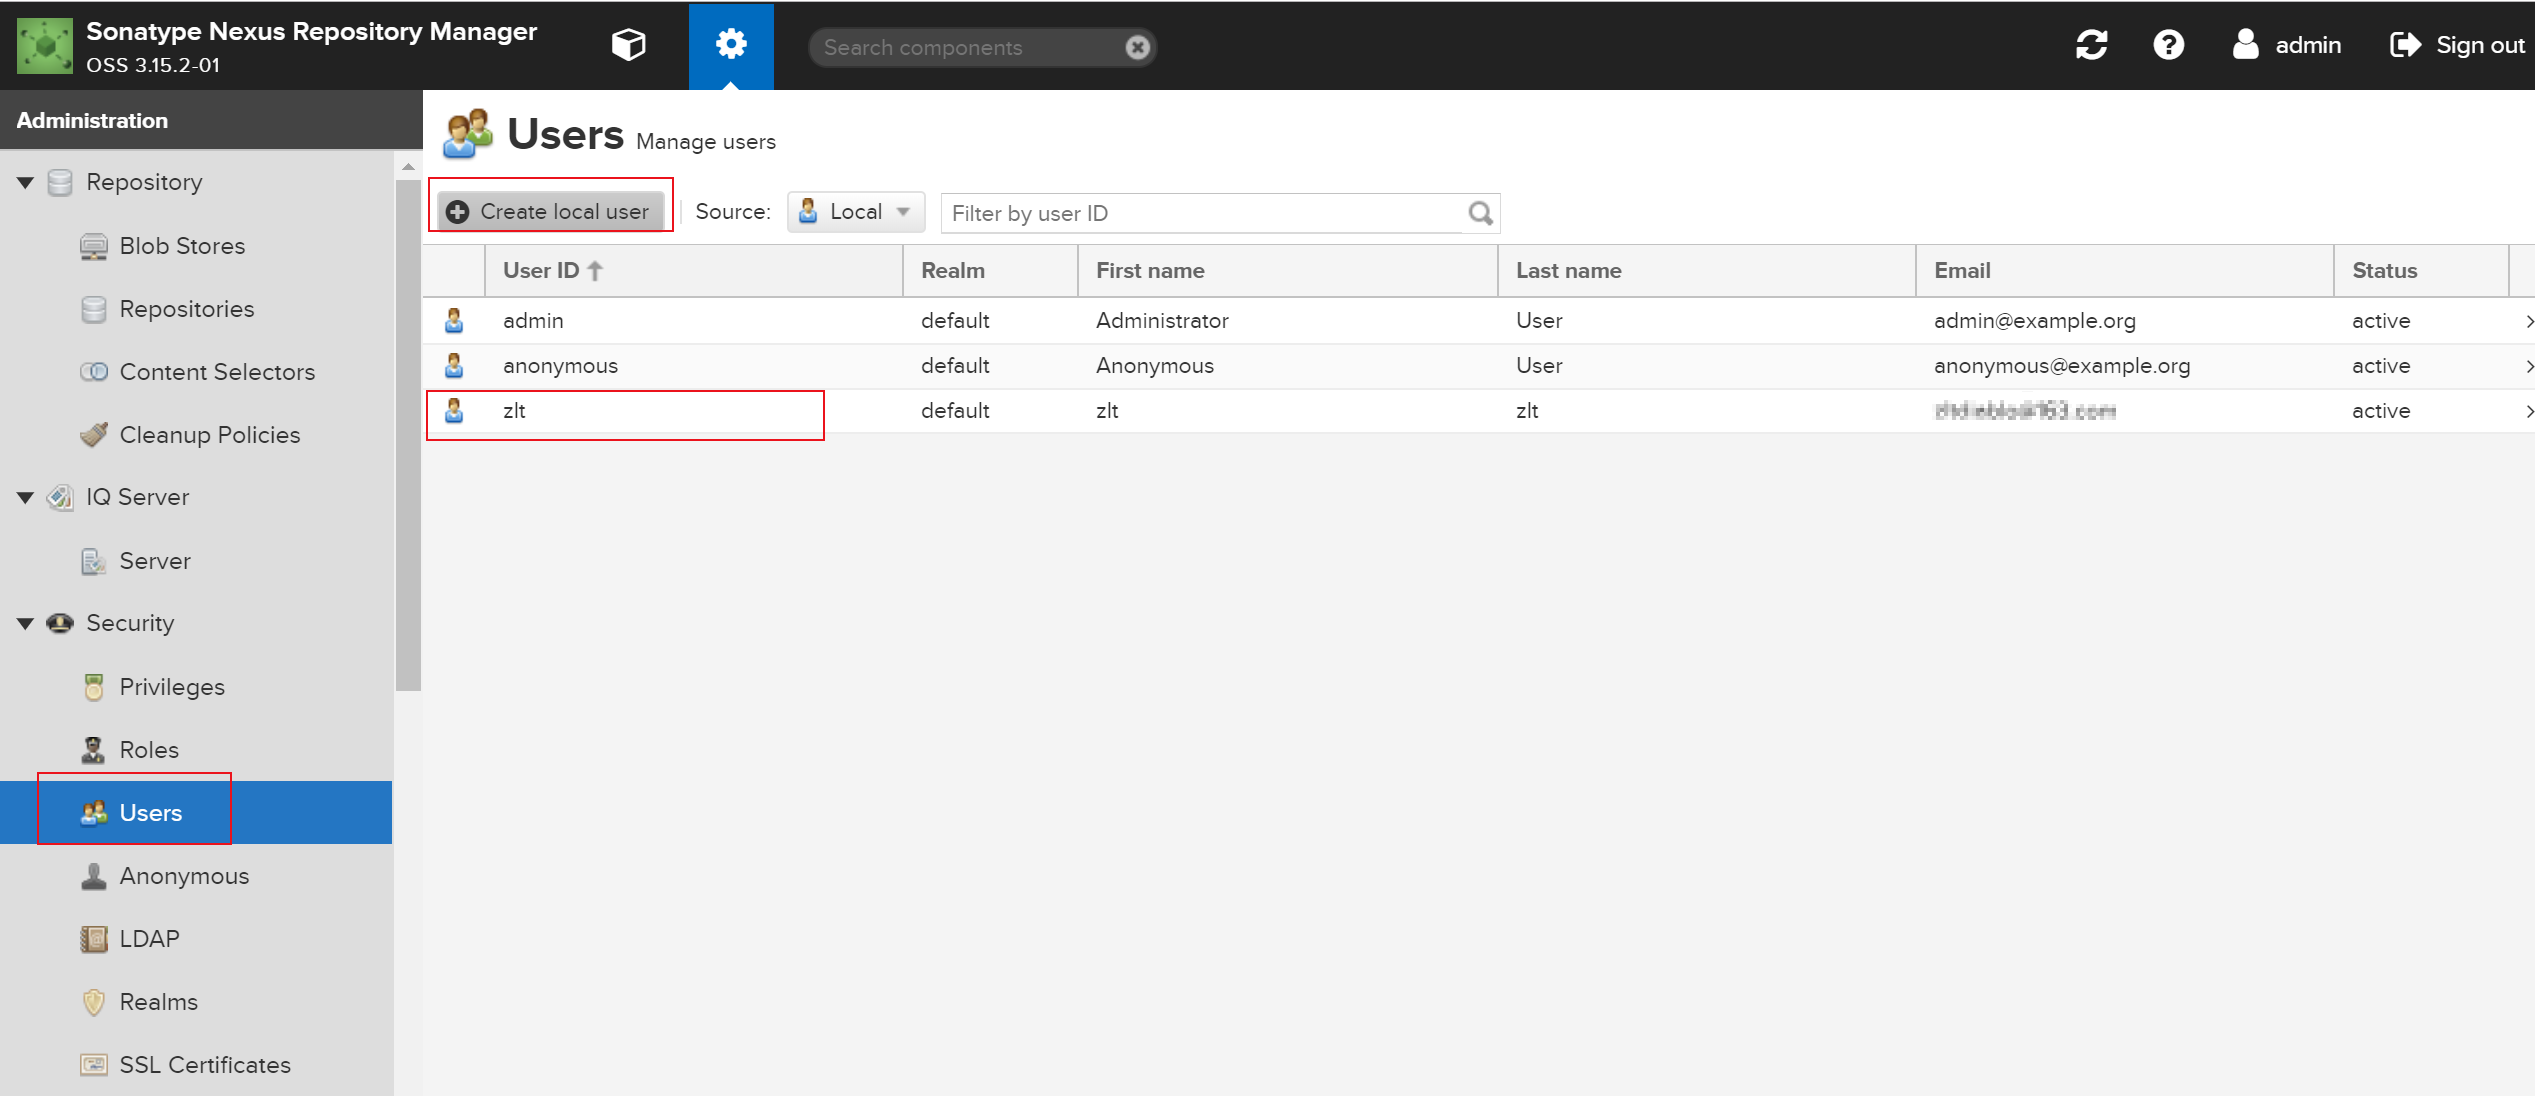This screenshot has height=1096, width=2535.
Task: Open Administration gear icon
Action: click(x=731, y=45)
